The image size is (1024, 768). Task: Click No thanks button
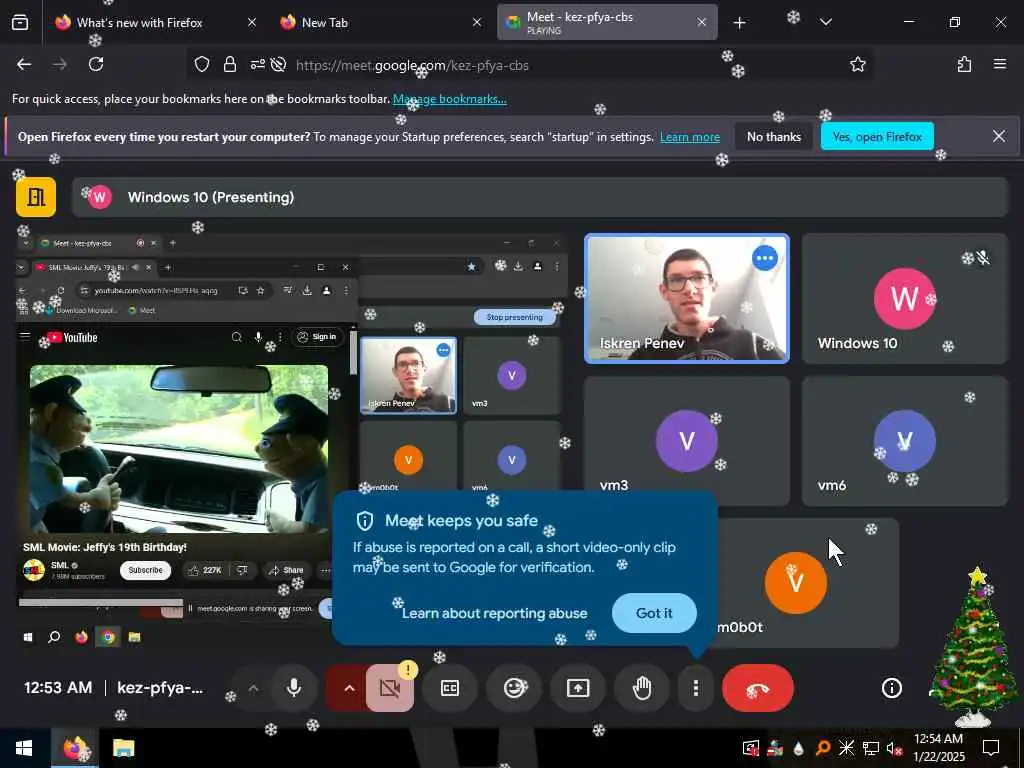774,137
